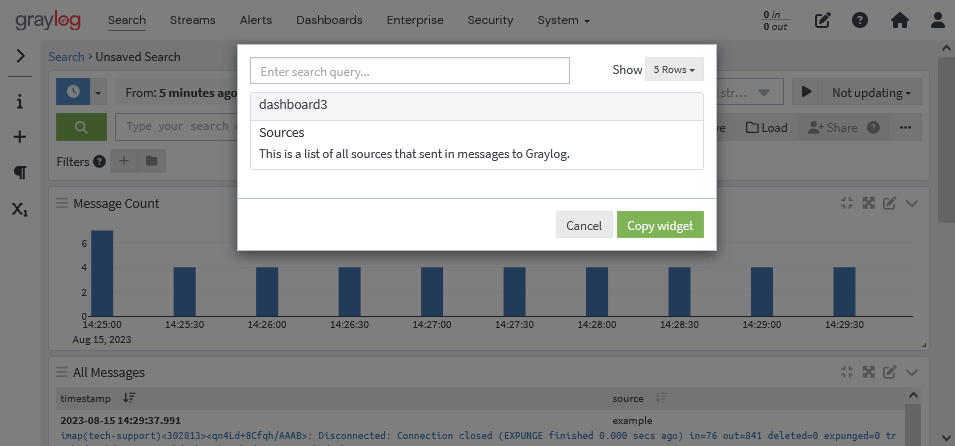This screenshot has height=446, width=955.
Task: Open the Show 5 Rows dropdown
Action: 674,69
